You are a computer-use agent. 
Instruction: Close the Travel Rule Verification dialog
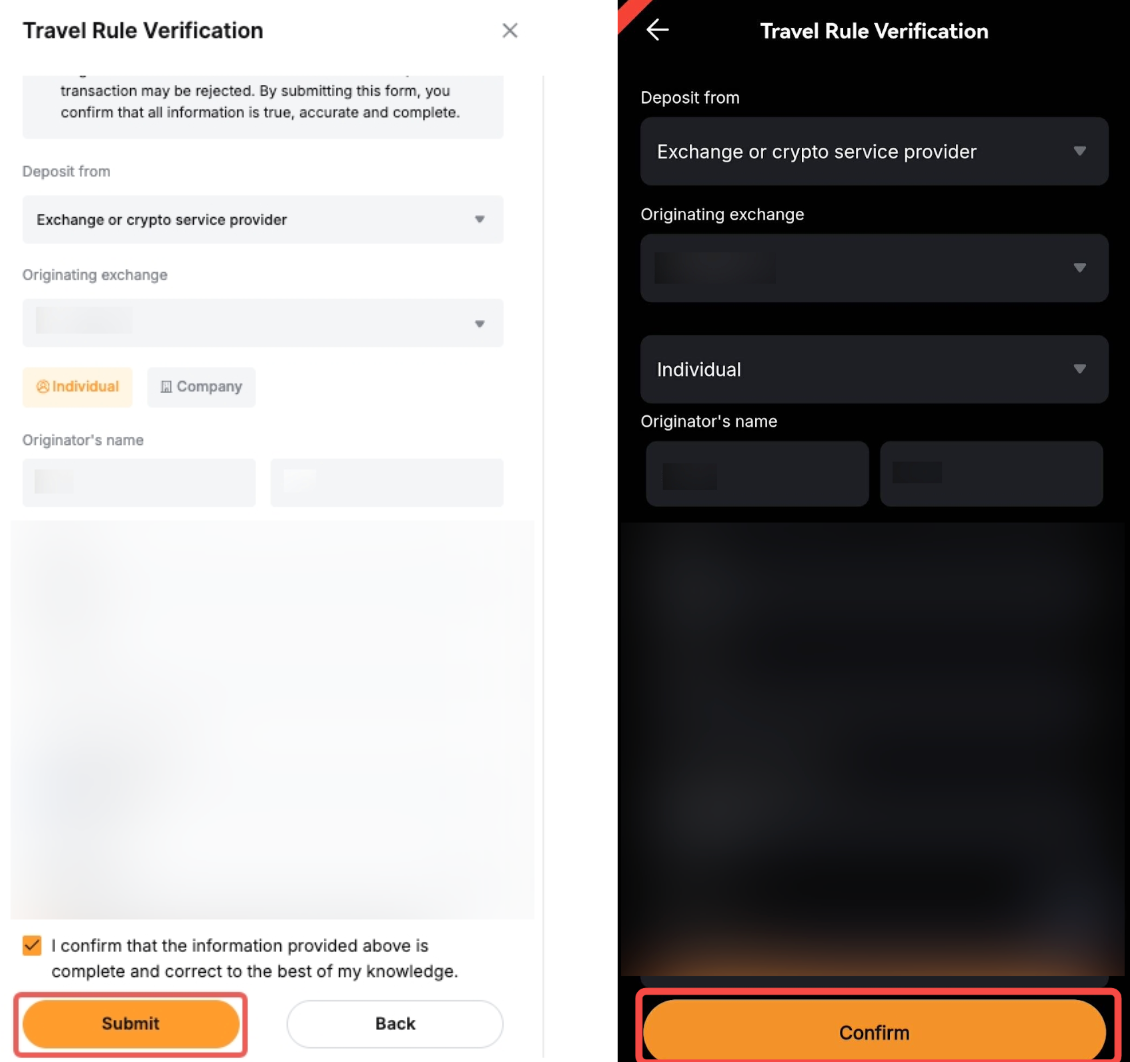click(x=510, y=30)
